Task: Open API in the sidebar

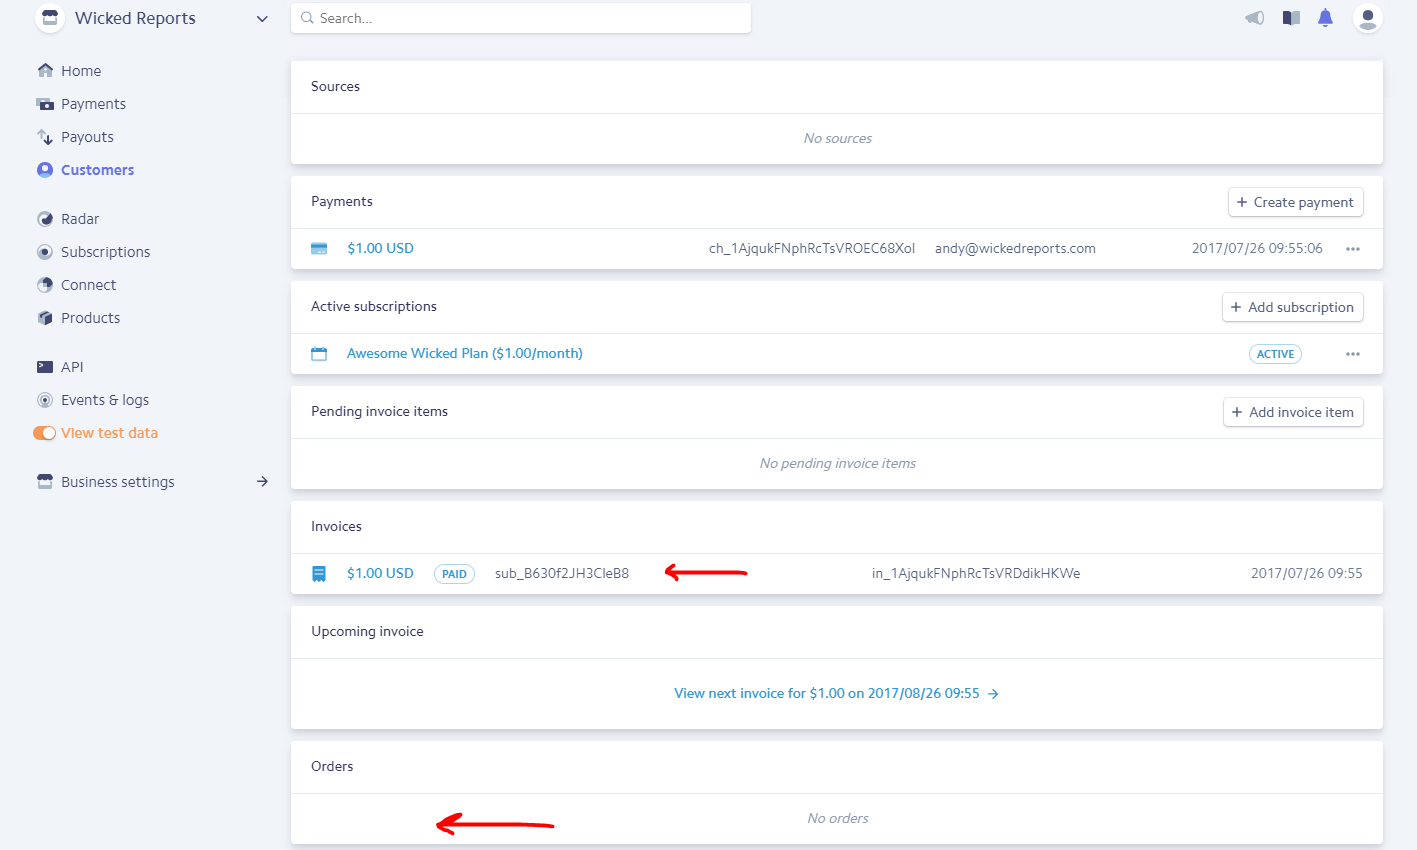Action: [72, 367]
